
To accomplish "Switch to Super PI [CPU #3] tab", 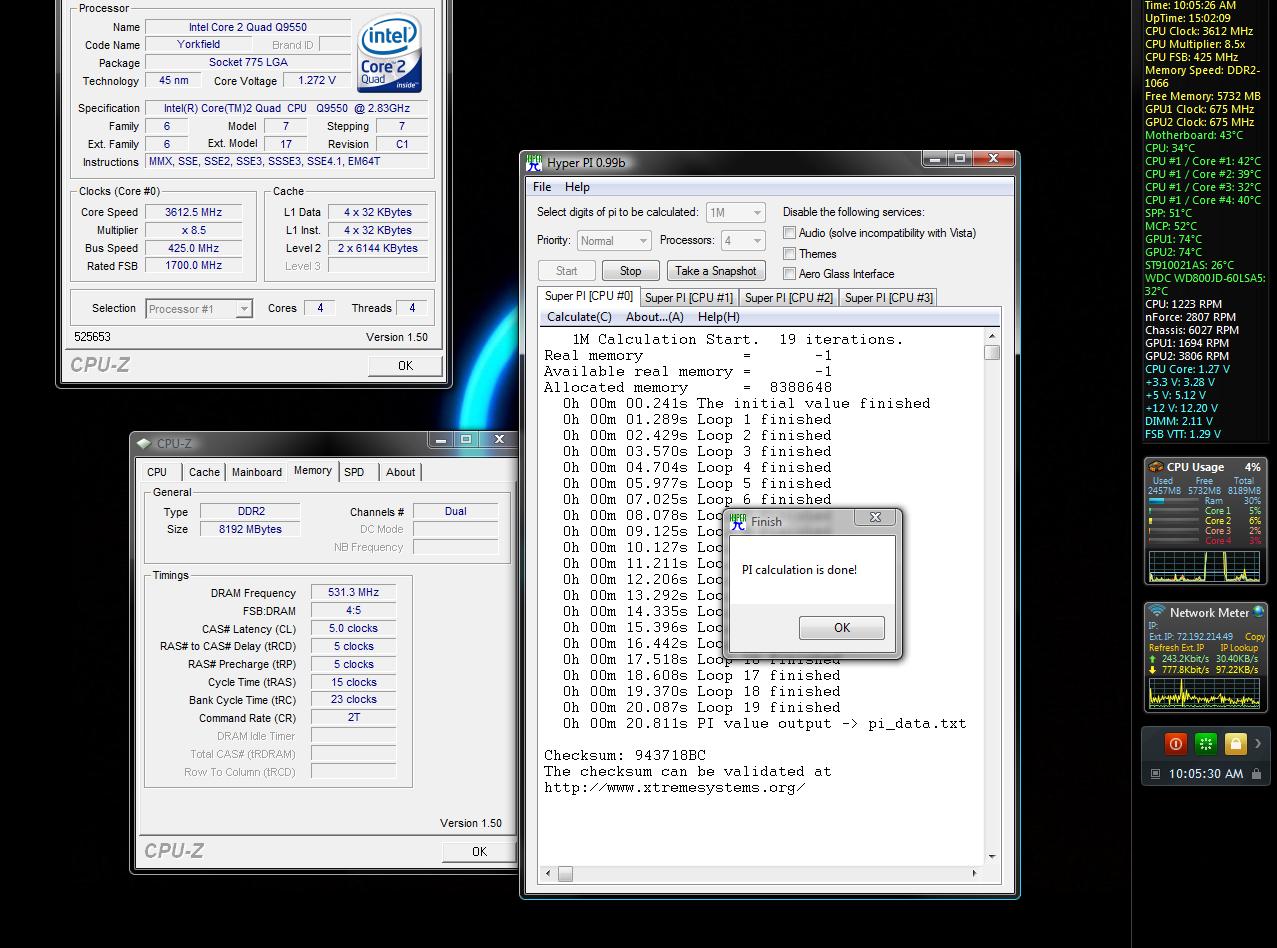I will [x=888, y=297].
